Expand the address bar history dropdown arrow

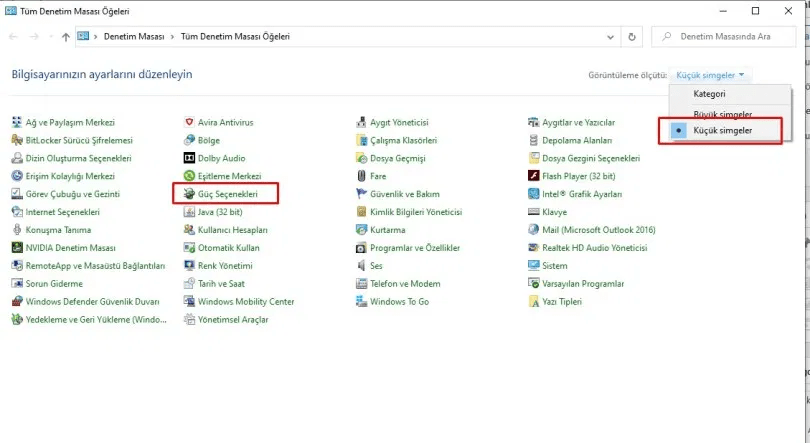tap(610, 37)
